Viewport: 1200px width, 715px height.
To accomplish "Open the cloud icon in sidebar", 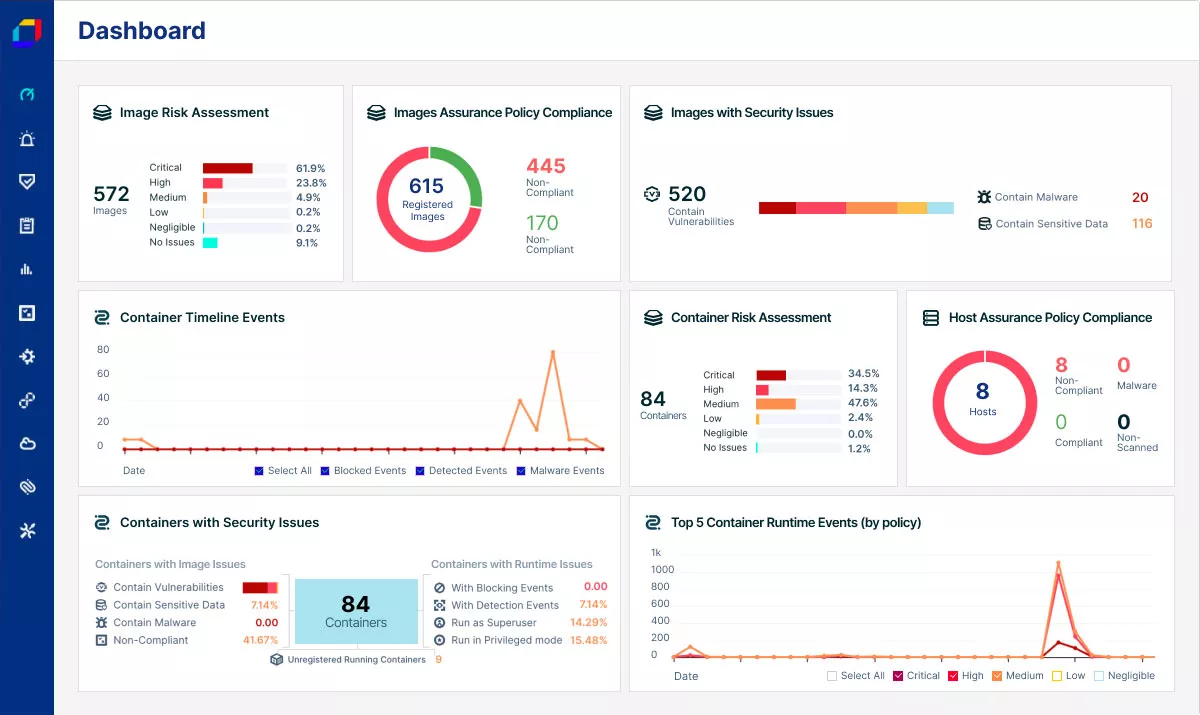I will pos(27,444).
